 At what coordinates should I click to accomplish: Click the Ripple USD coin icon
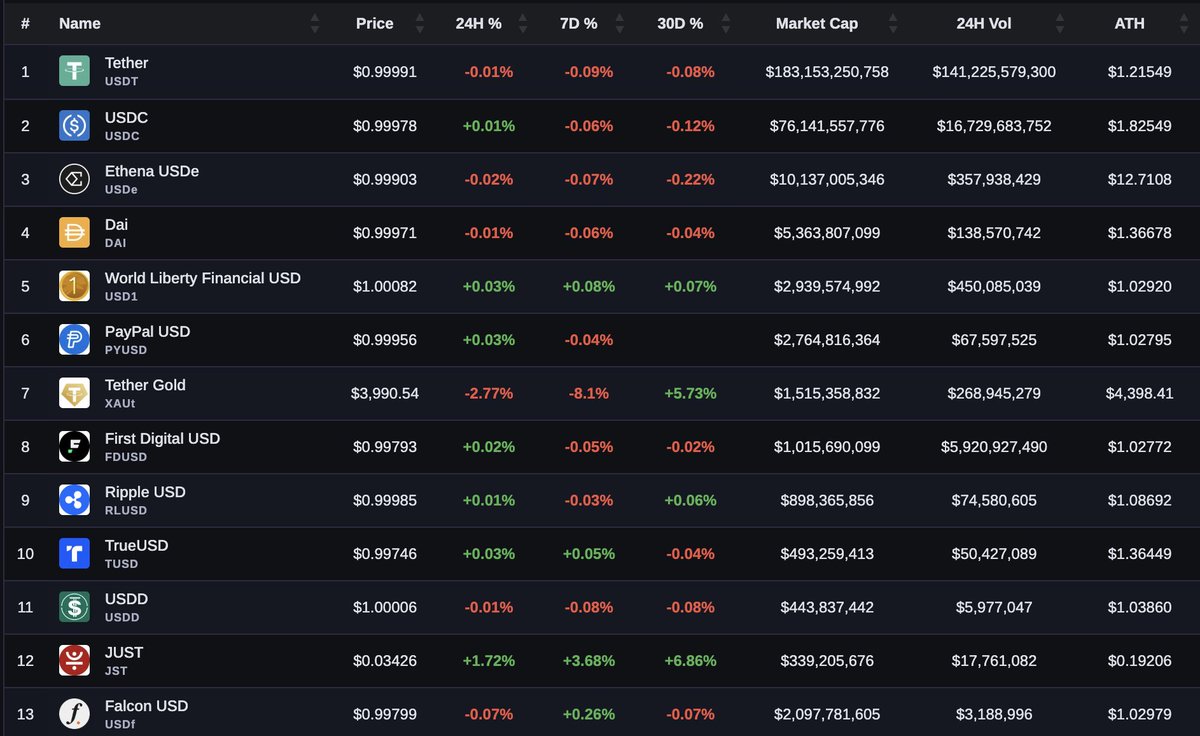click(74, 499)
